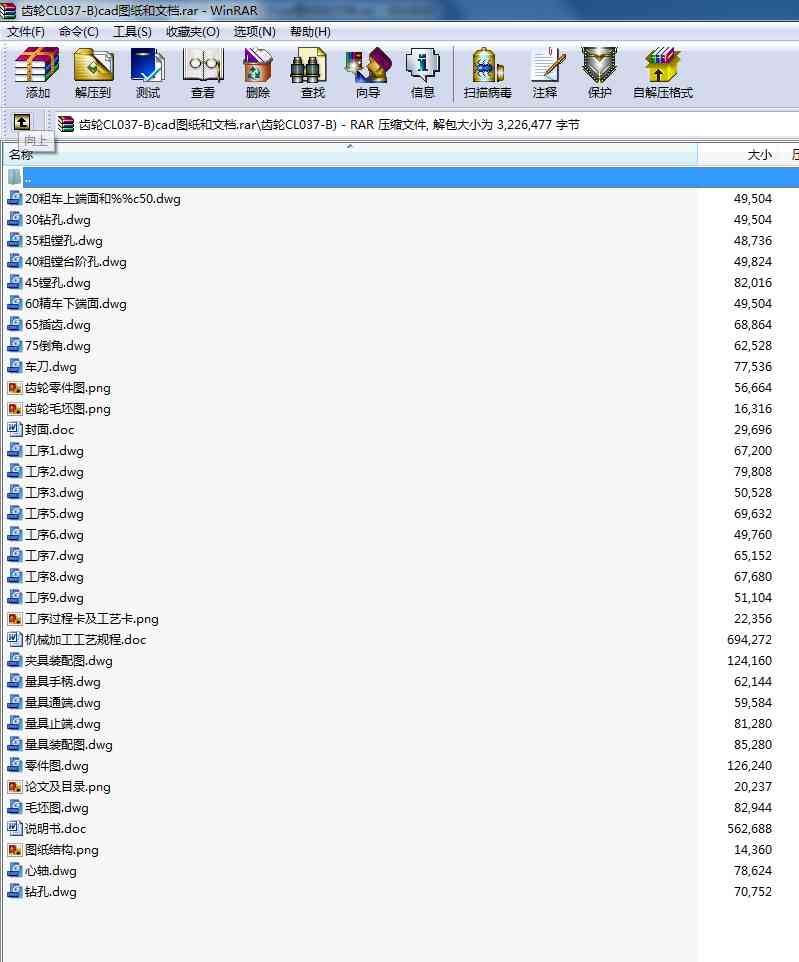Click the doc icon of 说明书.doc

coord(15,828)
